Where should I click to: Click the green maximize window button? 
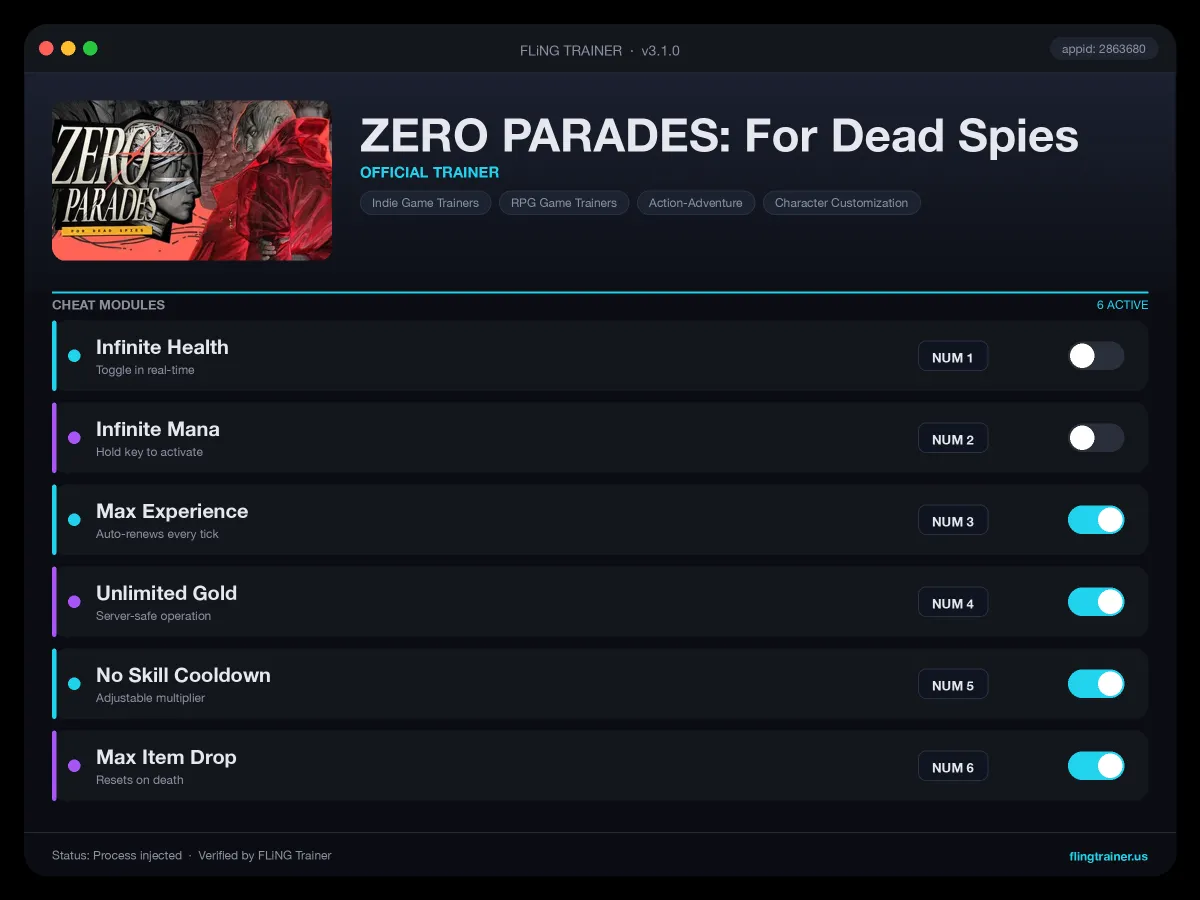pyautogui.click(x=90, y=48)
